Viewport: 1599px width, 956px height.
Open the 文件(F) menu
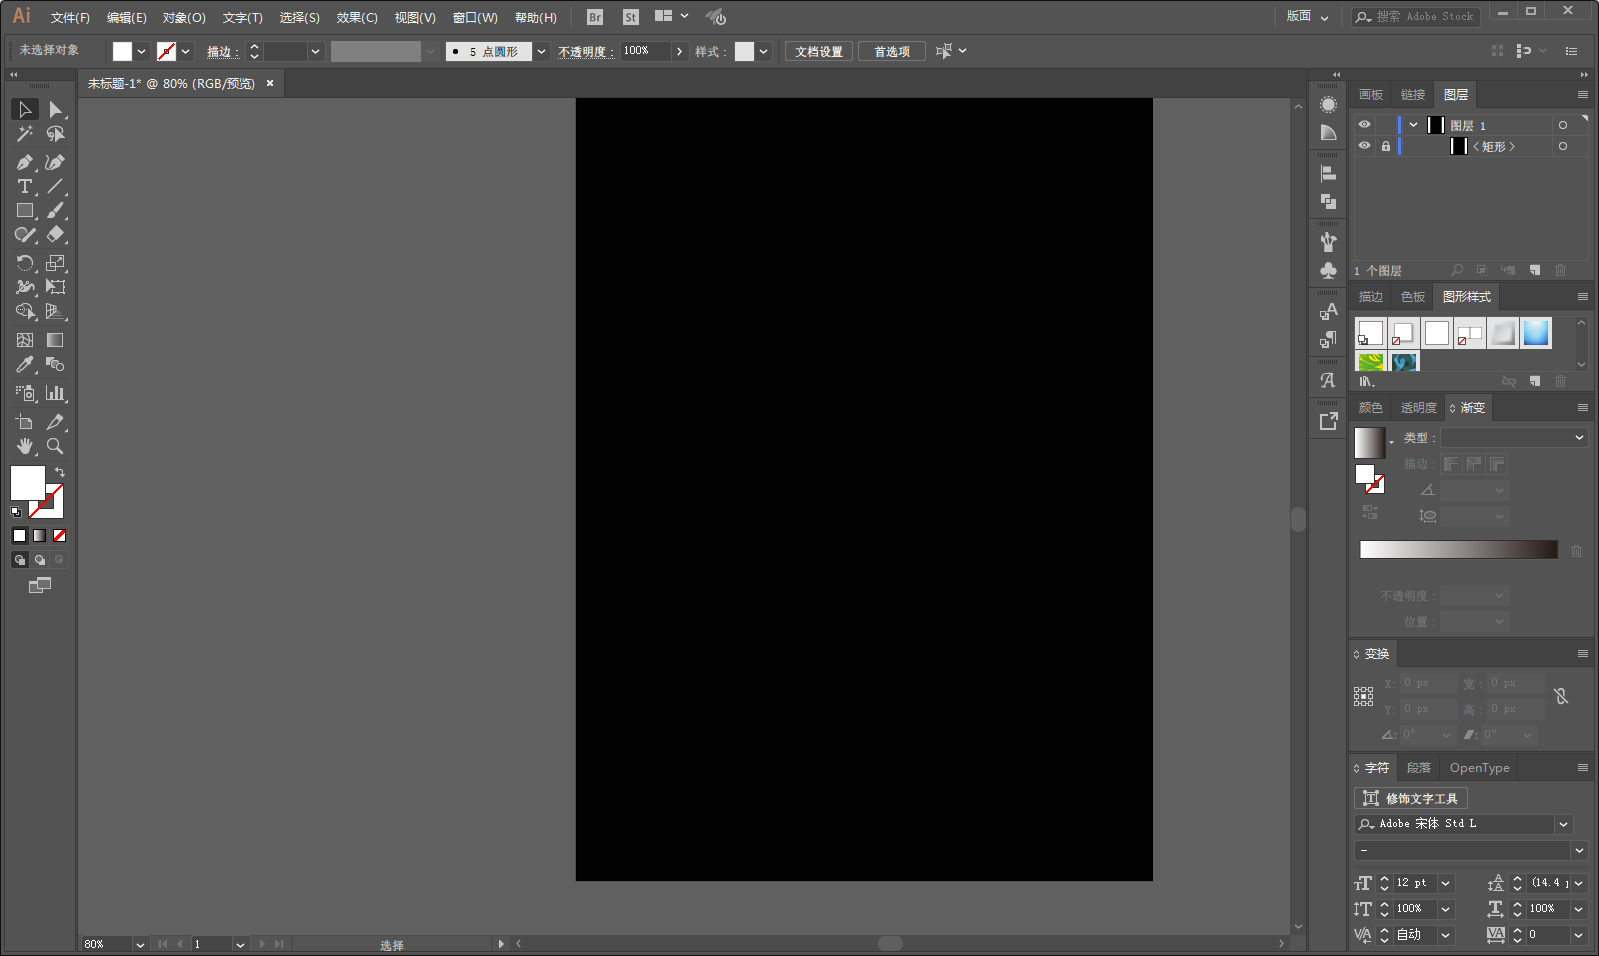click(70, 17)
